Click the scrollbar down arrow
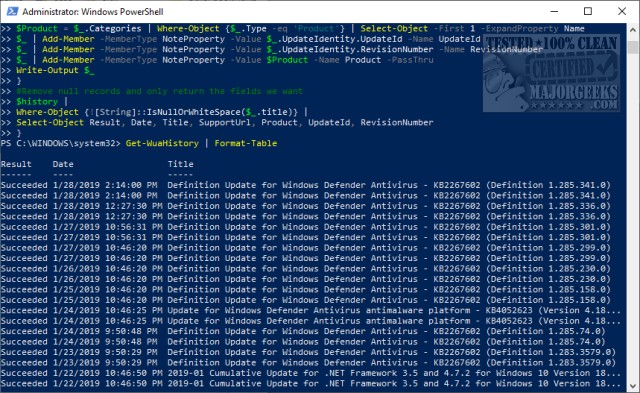The image size is (640, 393). tap(633, 385)
